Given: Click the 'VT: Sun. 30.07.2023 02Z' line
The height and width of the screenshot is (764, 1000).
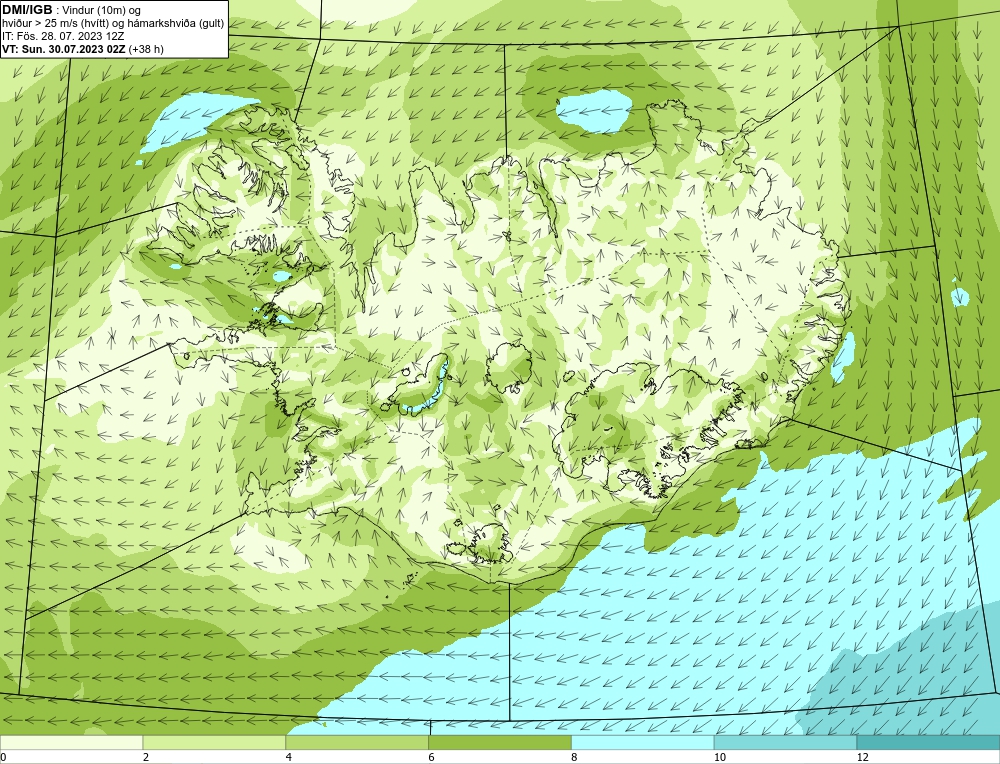Looking at the screenshot, I should (64, 49).
